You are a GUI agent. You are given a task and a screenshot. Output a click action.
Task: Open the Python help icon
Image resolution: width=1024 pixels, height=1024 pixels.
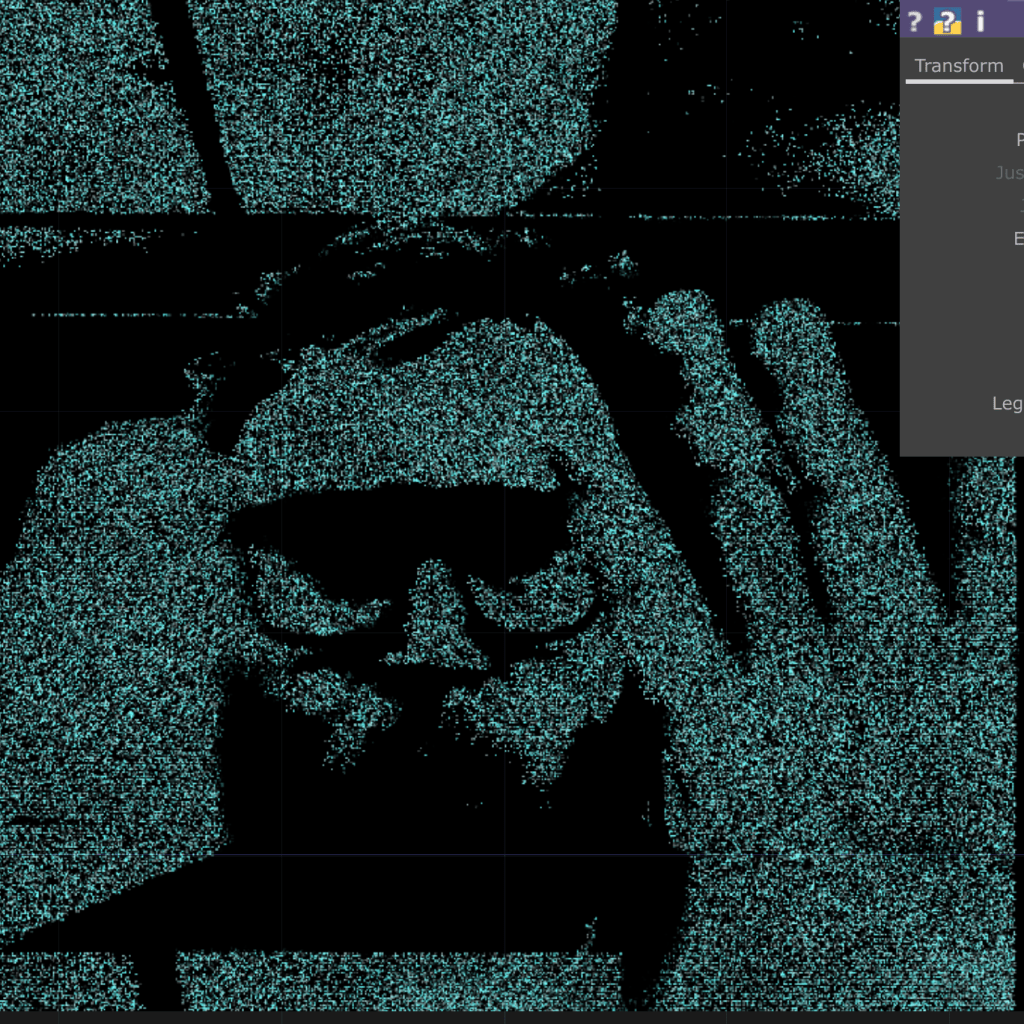click(x=947, y=21)
